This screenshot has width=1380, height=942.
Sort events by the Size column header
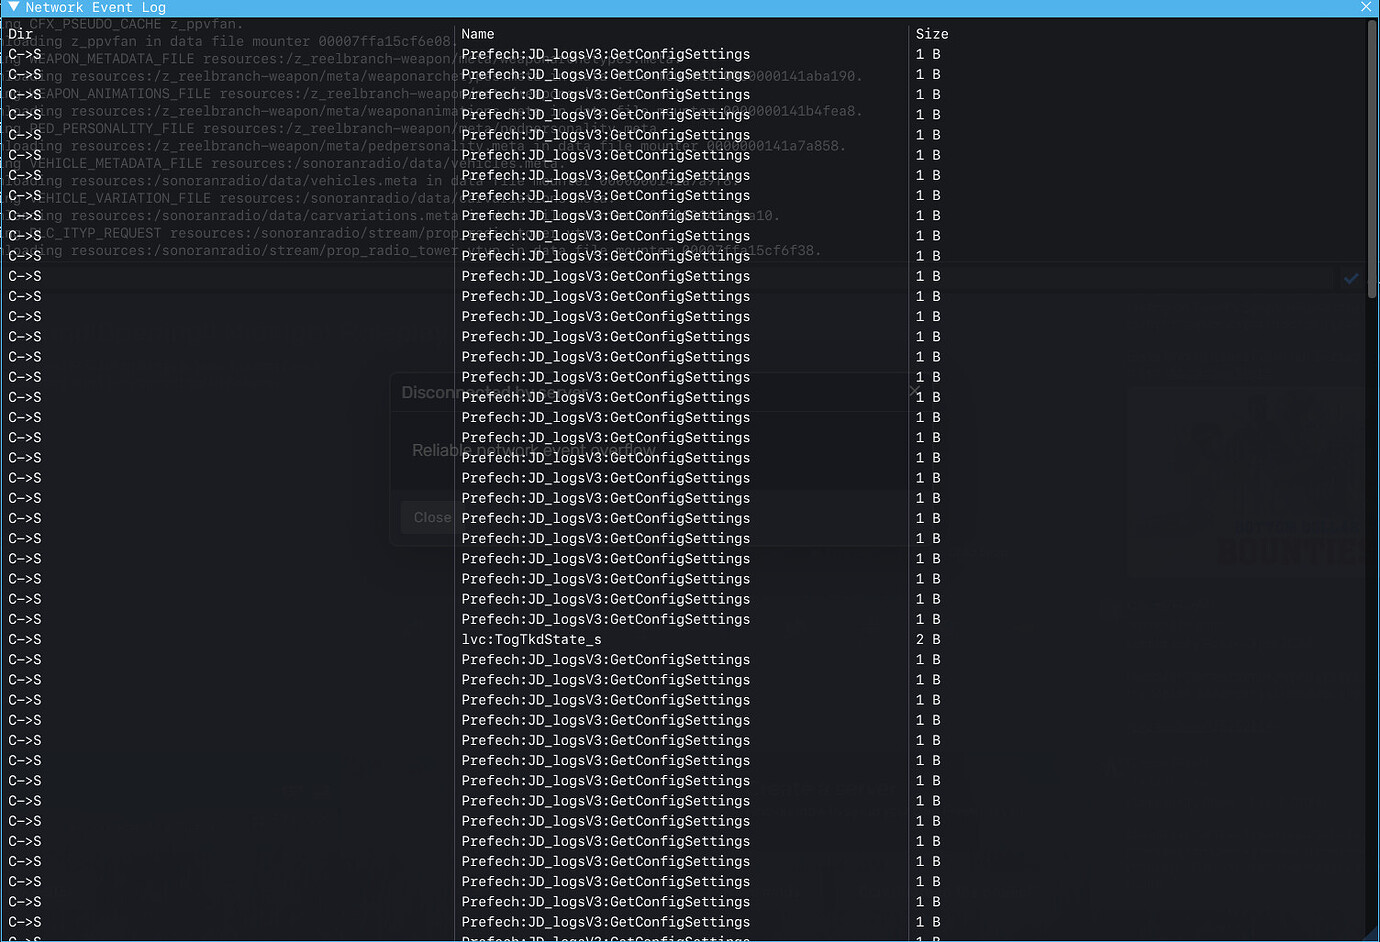pos(931,33)
